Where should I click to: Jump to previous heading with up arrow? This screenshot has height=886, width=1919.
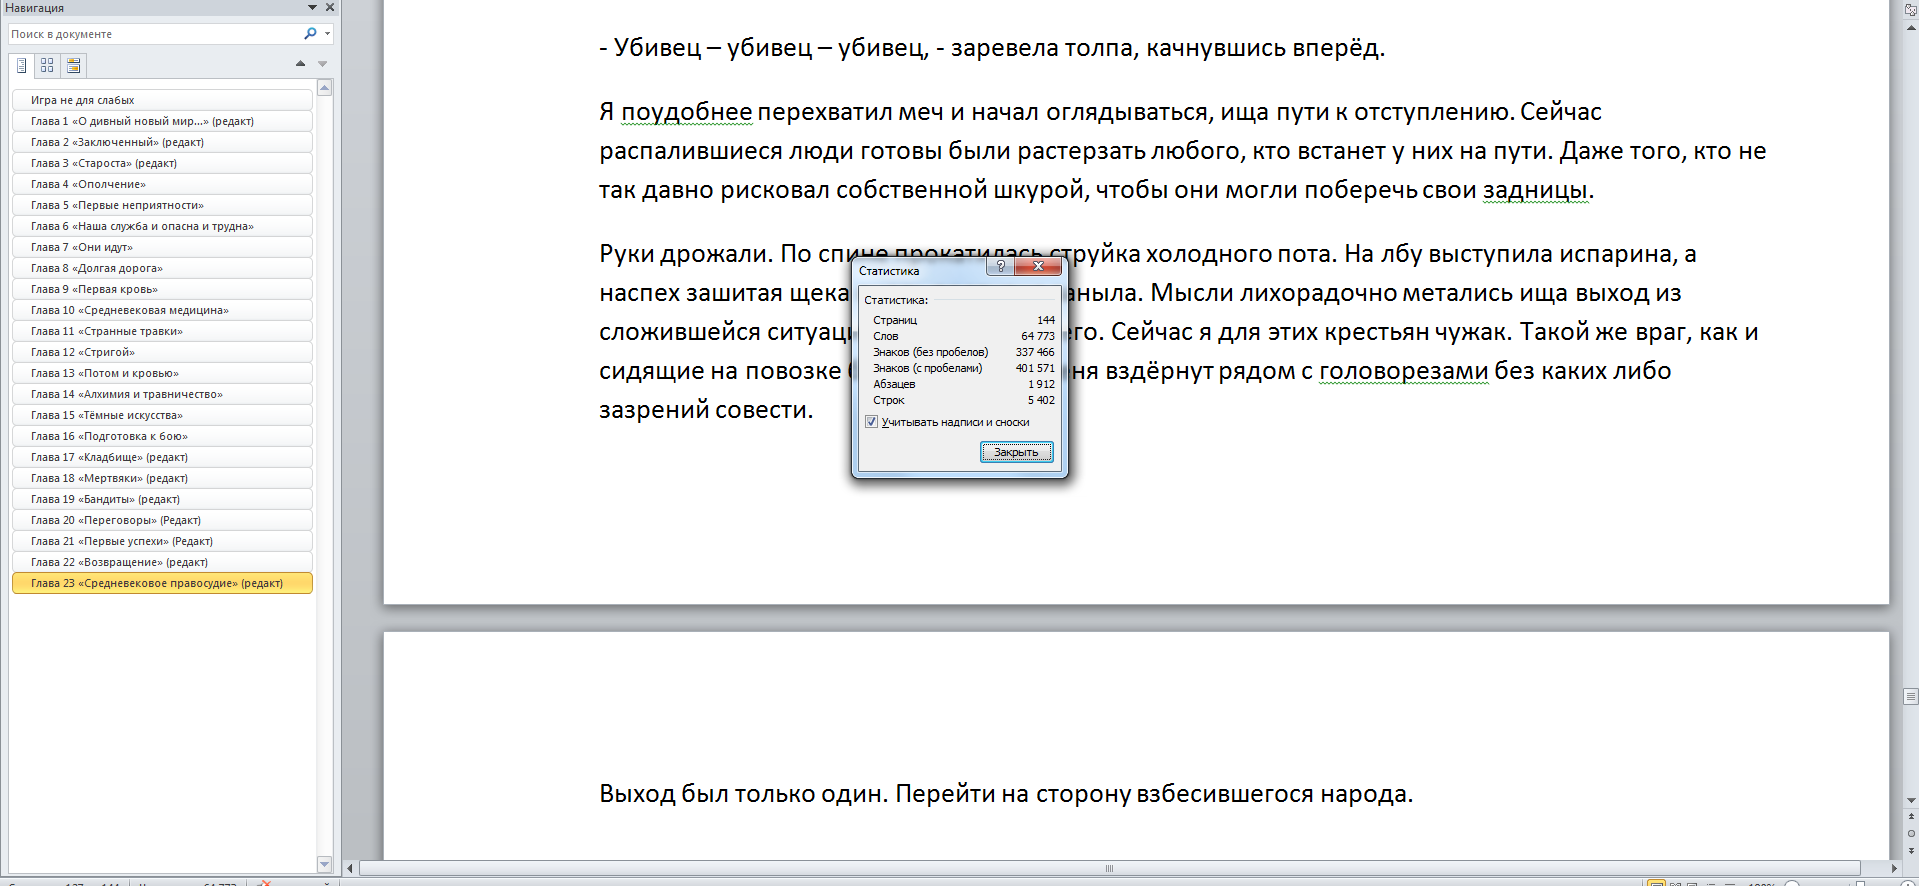[x=300, y=64]
